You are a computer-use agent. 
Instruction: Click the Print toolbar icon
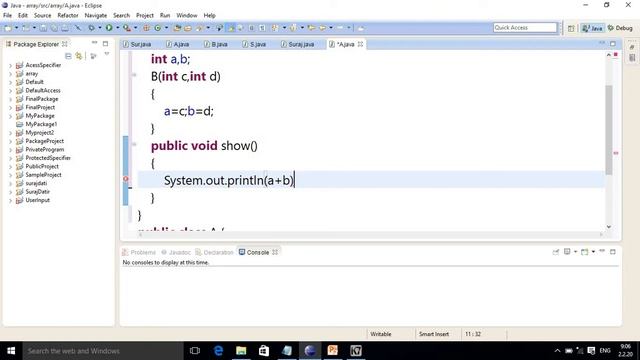click(x=65, y=28)
